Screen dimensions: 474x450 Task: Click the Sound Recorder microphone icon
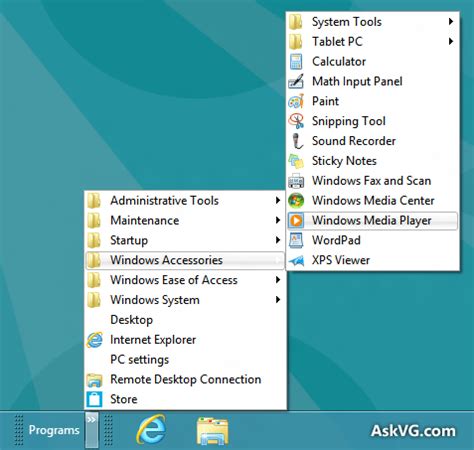point(297,141)
